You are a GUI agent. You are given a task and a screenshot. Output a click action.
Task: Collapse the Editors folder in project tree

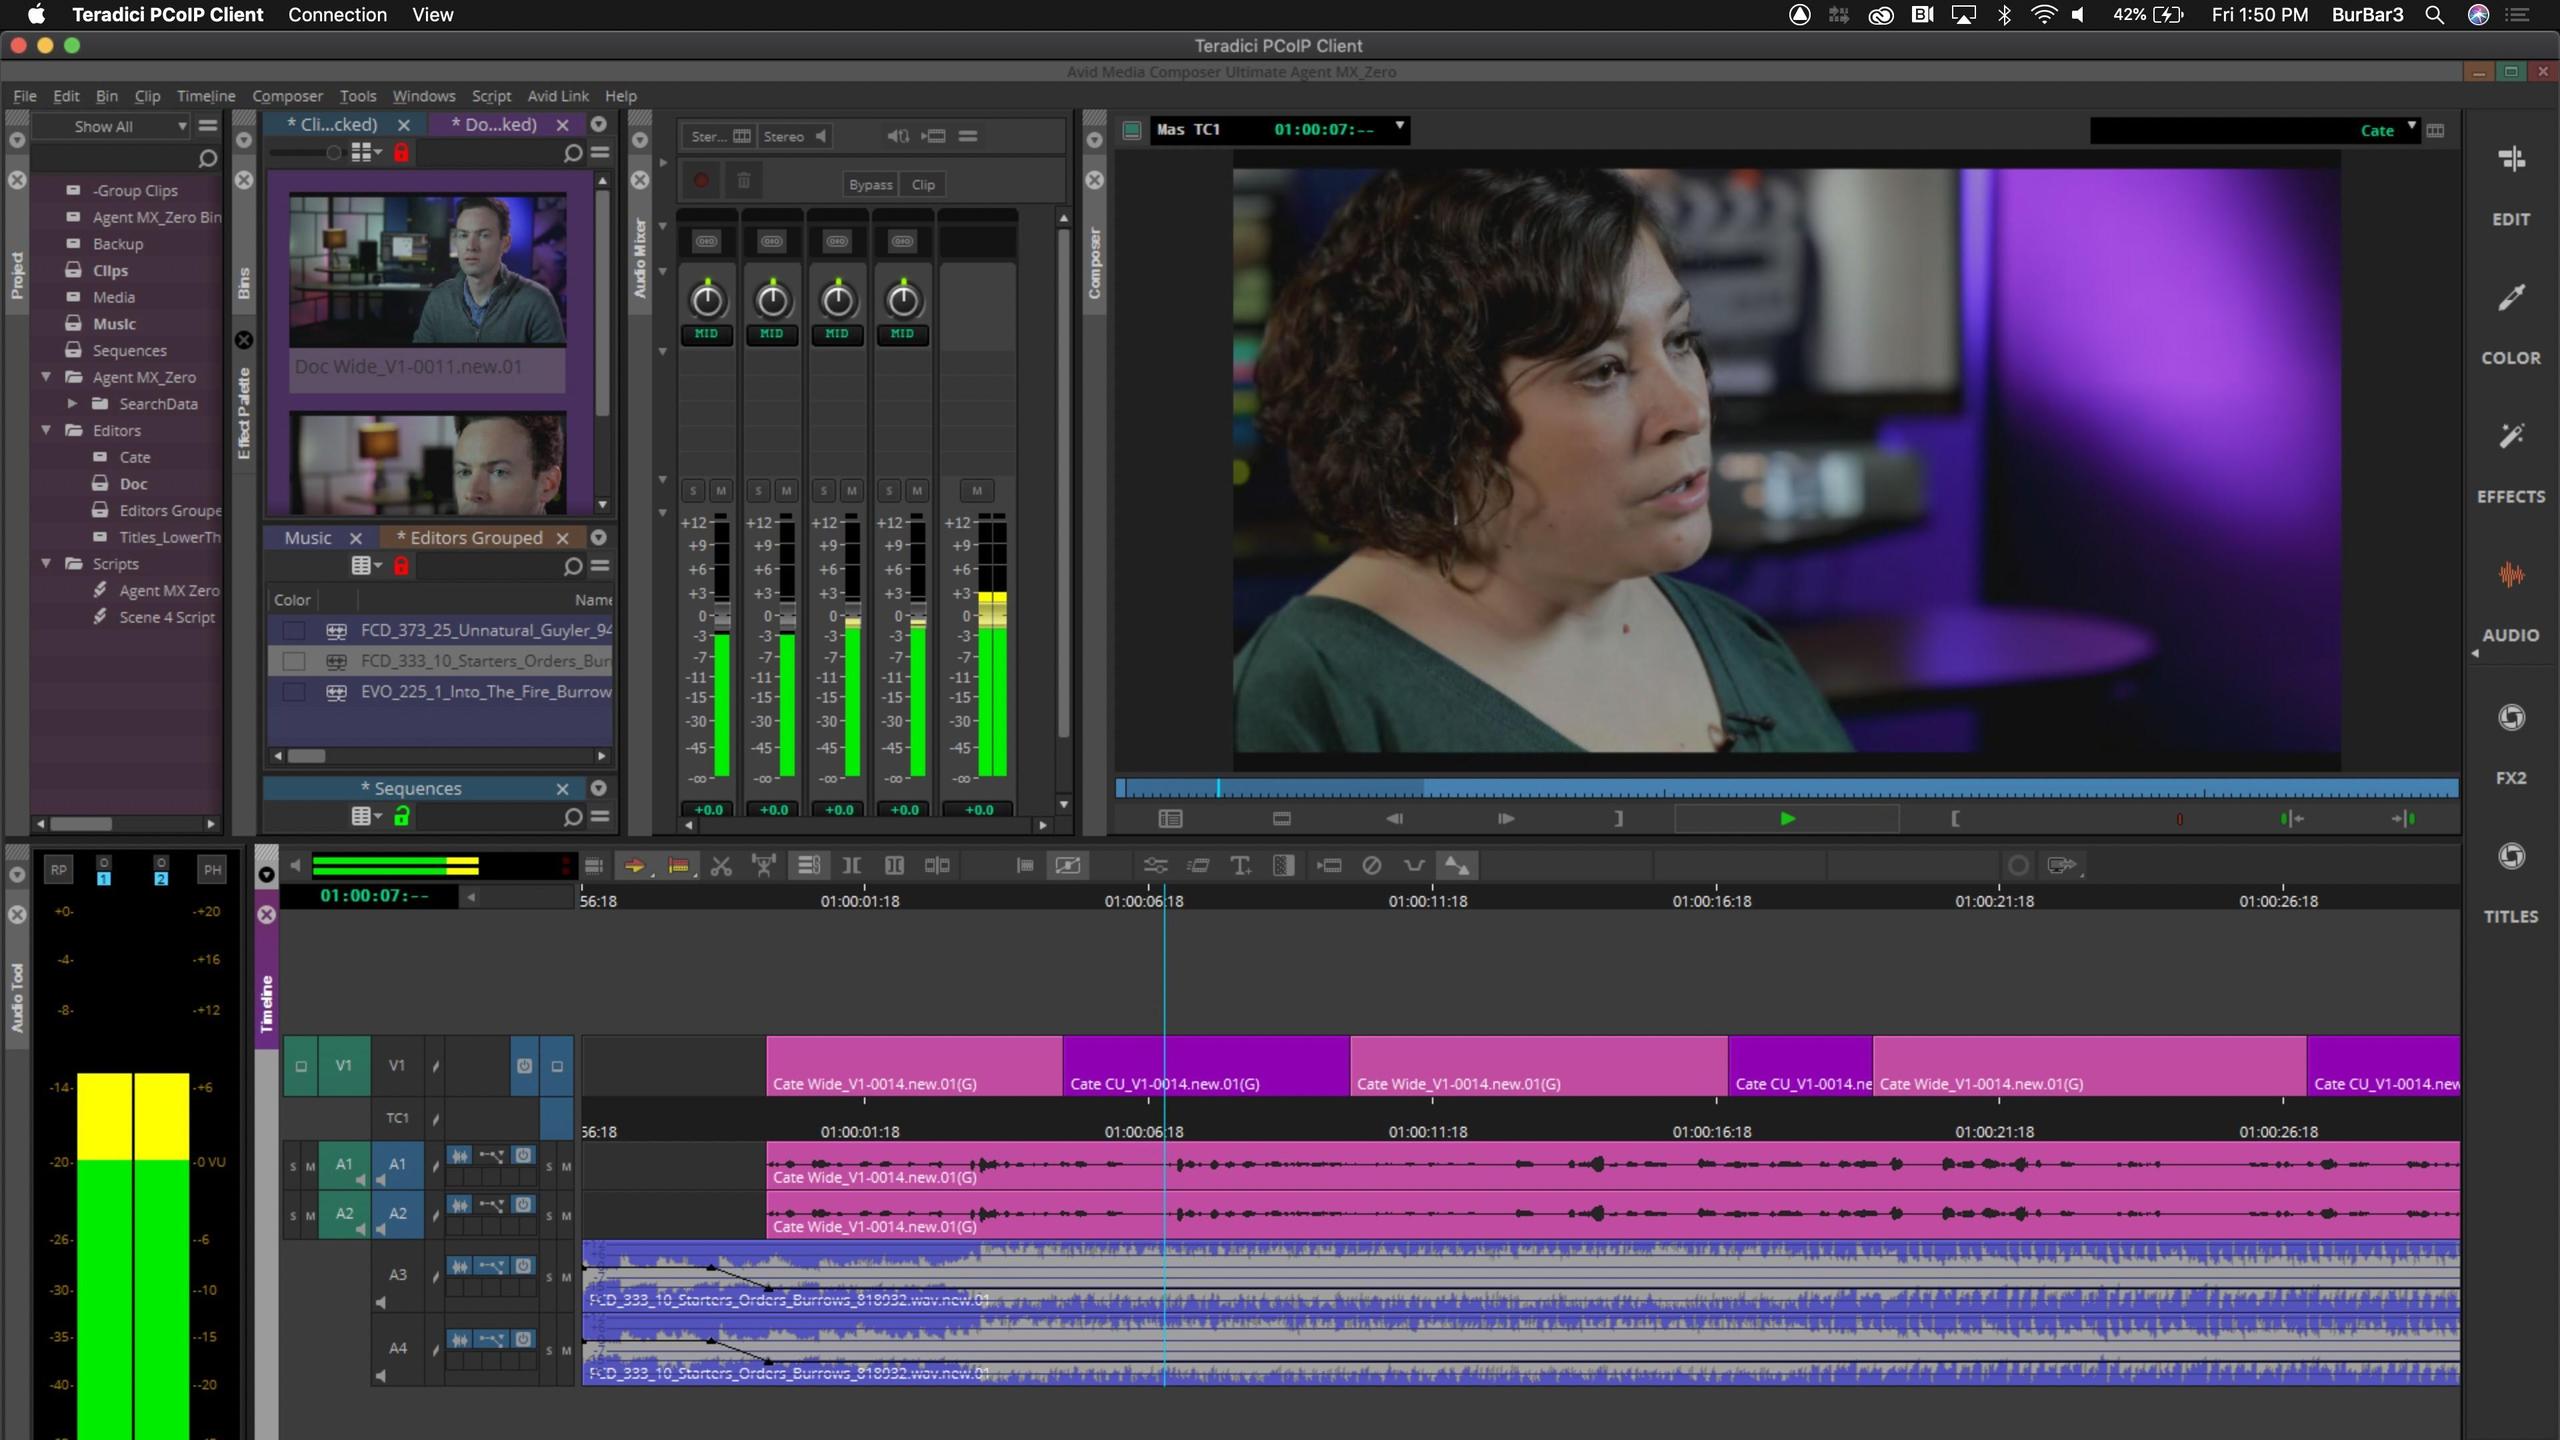(x=46, y=430)
